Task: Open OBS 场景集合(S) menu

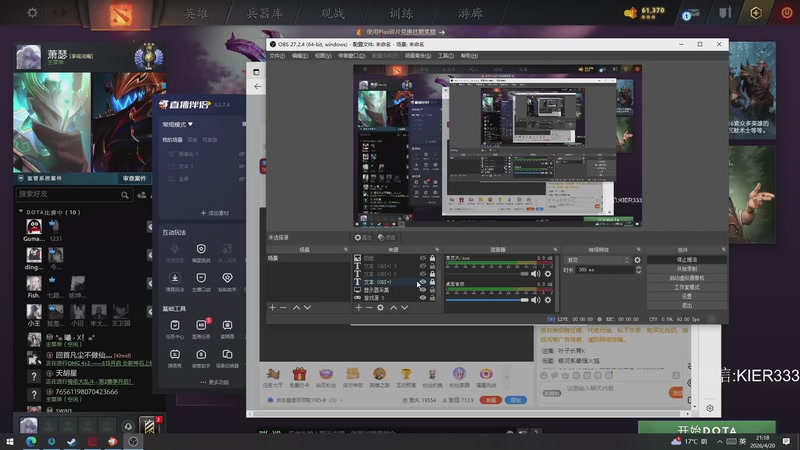Action: click(x=418, y=56)
